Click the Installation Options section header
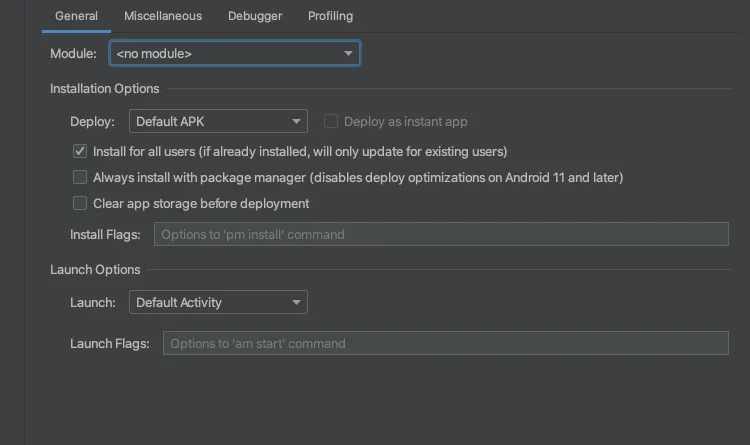 [105, 89]
